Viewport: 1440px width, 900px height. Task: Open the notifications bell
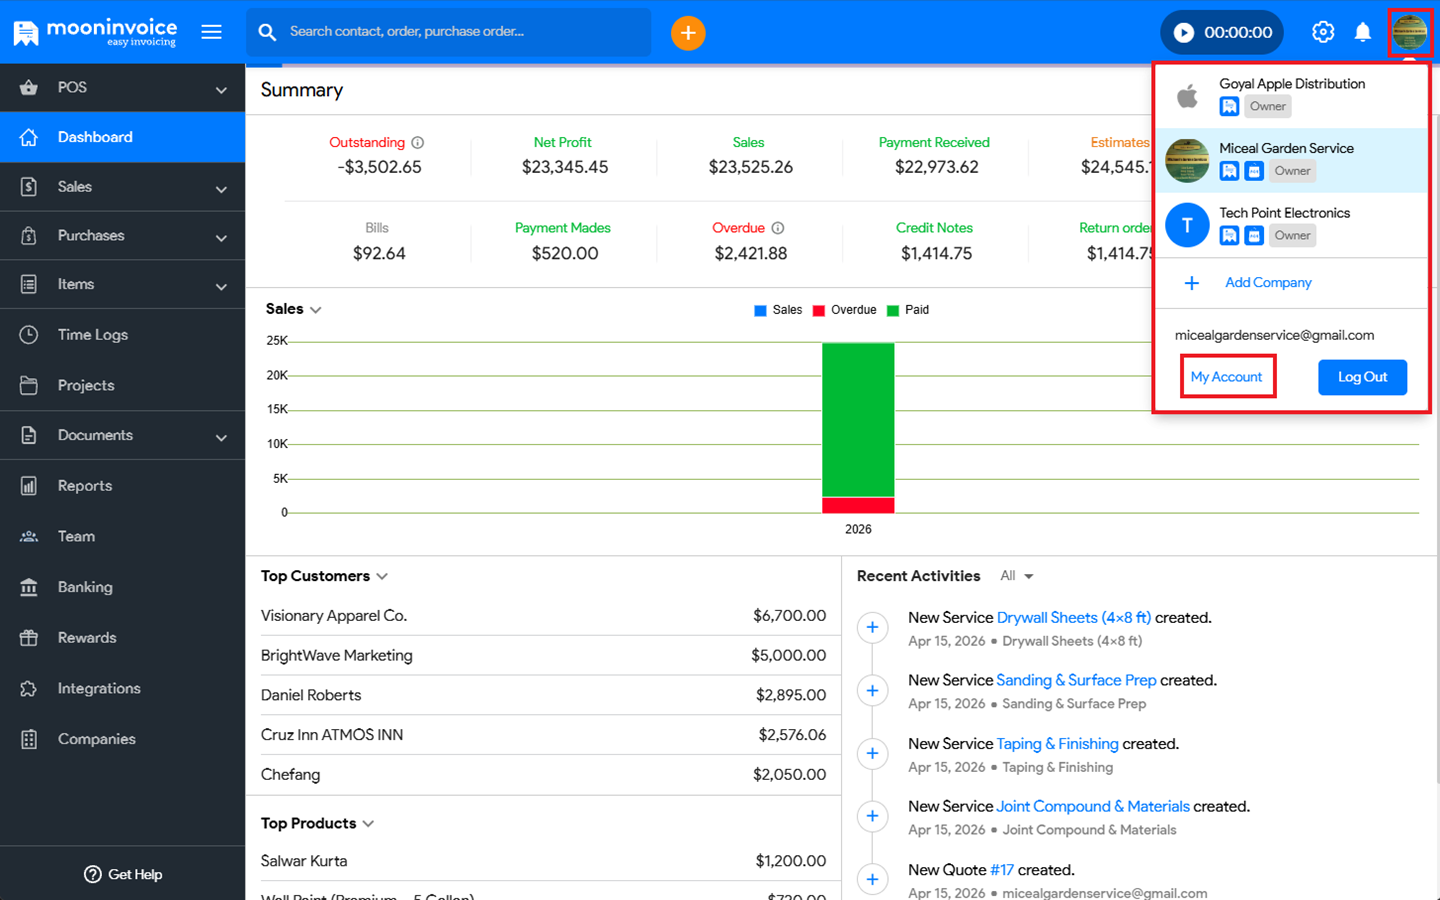1362,33
